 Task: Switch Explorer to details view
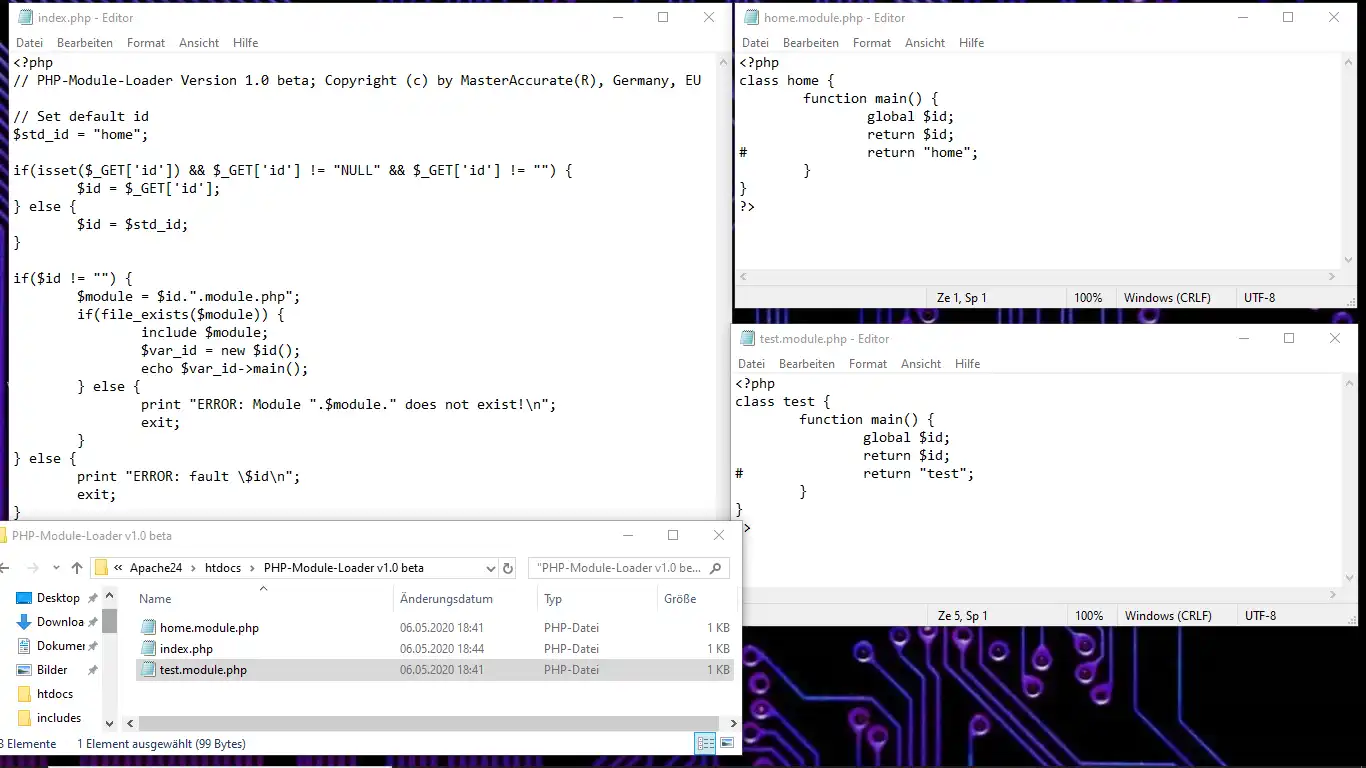click(x=706, y=743)
